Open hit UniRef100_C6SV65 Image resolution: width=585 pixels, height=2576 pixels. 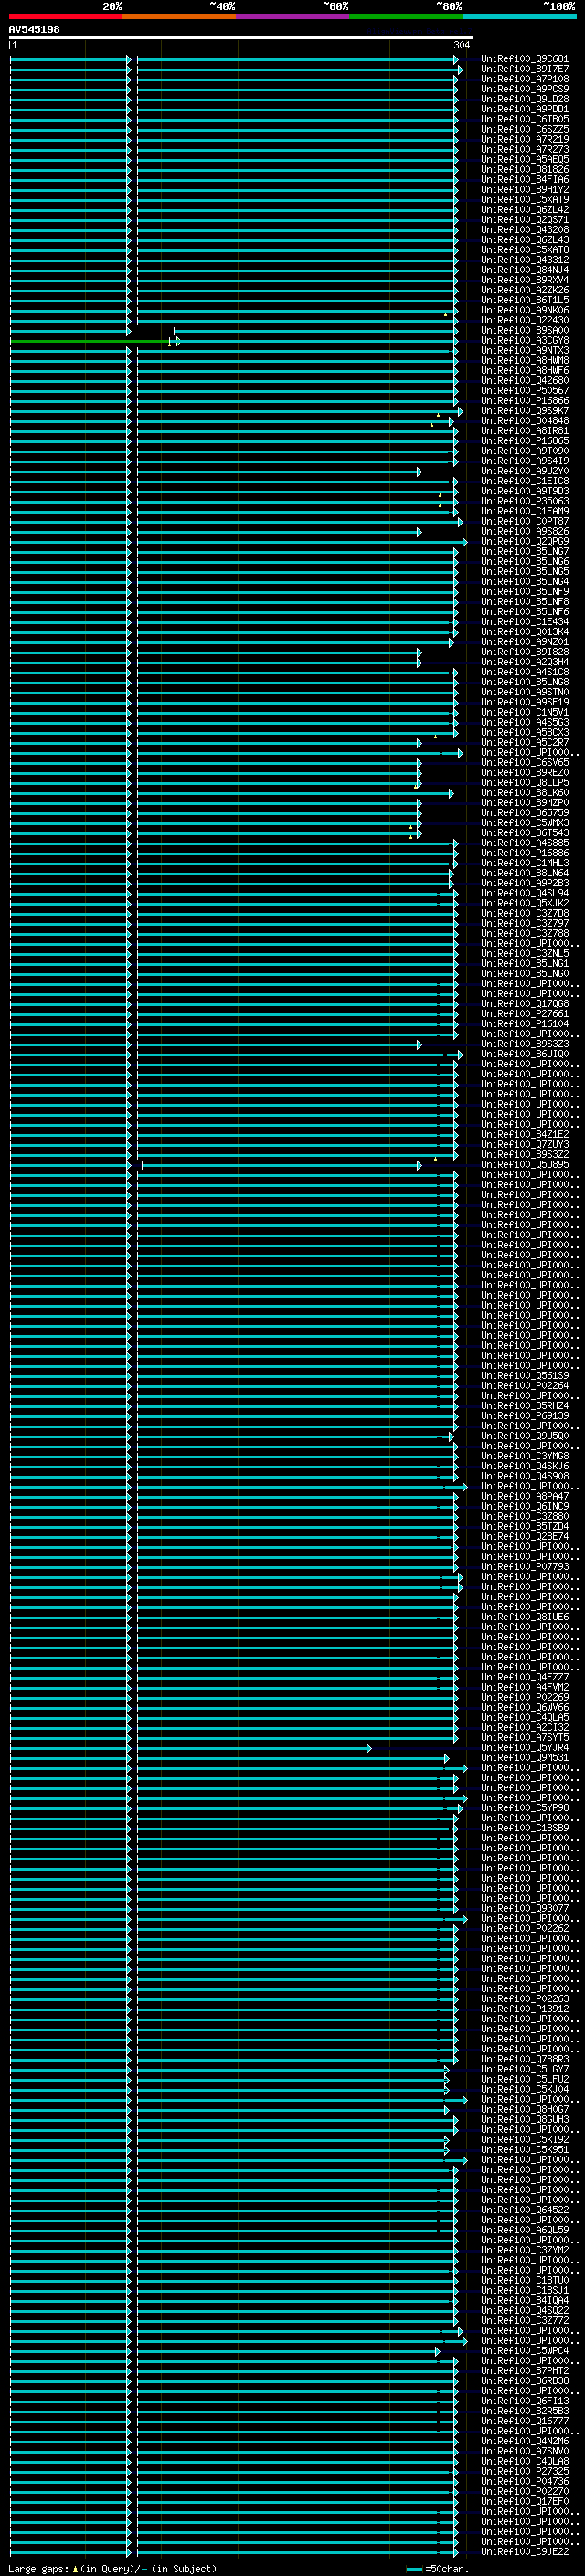coord(525,762)
